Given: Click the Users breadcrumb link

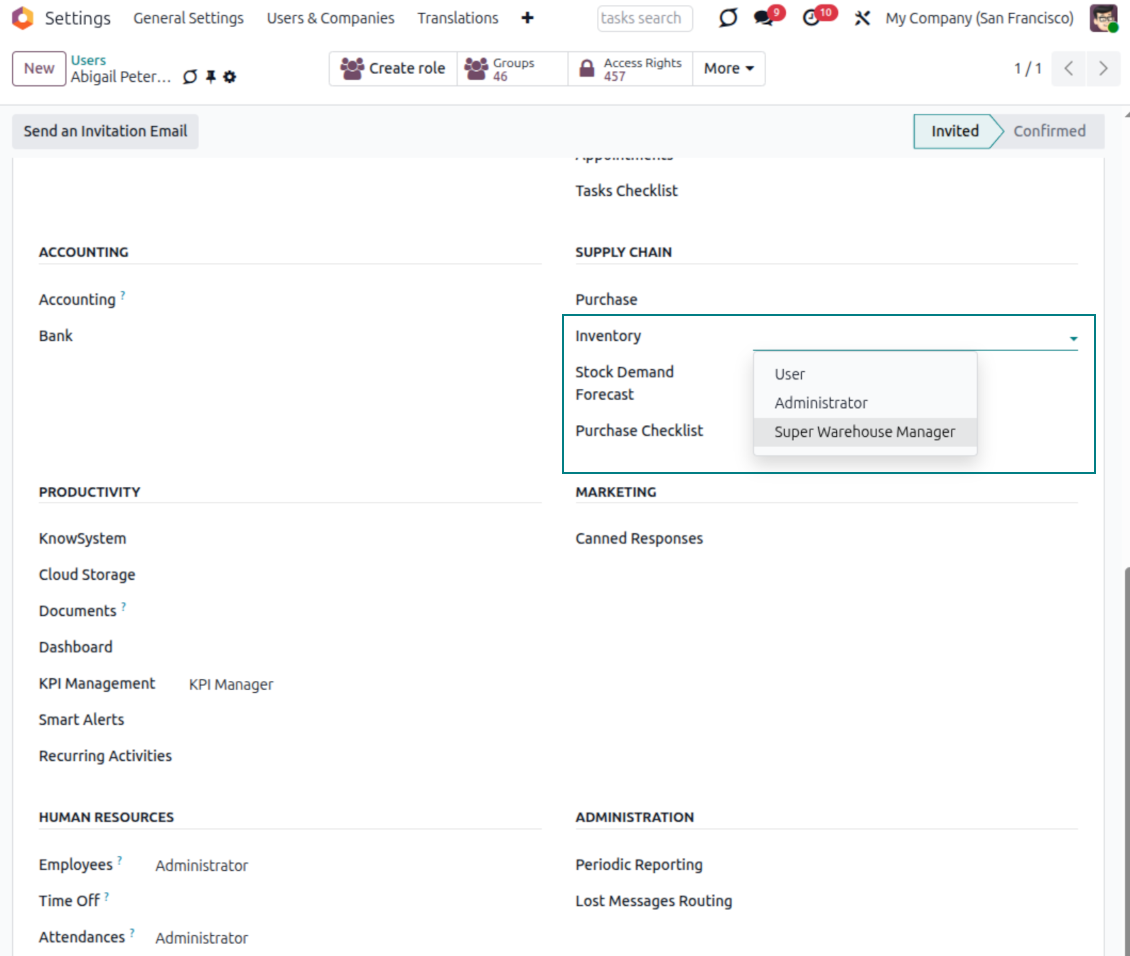Looking at the screenshot, I should point(89,60).
